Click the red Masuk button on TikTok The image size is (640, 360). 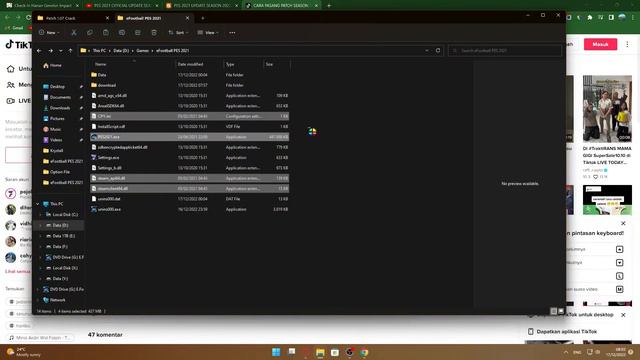click(x=600, y=44)
